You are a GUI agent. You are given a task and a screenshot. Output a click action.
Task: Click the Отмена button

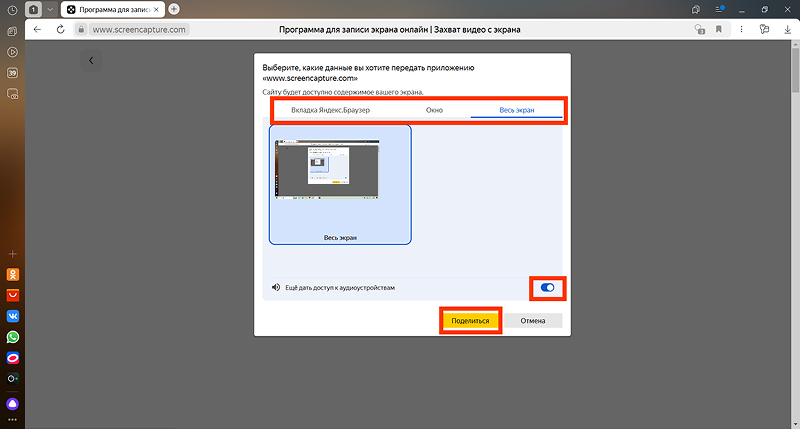(533, 320)
